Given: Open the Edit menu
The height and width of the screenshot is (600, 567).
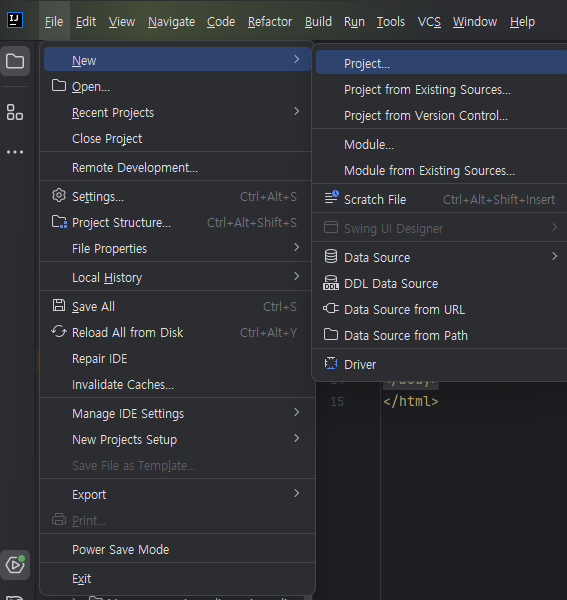Looking at the screenshot, I should (x=86, y=22).
